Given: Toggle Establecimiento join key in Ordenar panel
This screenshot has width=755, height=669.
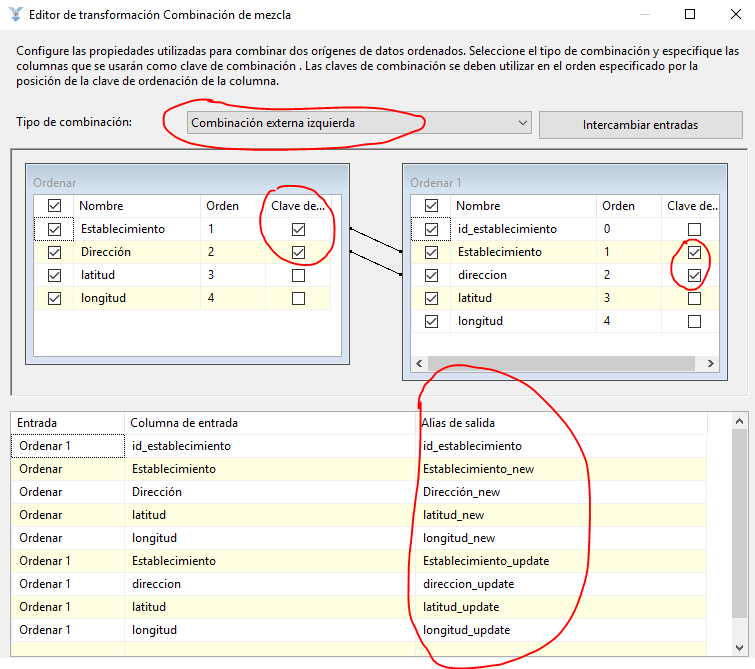Looking at the screenshot, I should pos(299,229).
